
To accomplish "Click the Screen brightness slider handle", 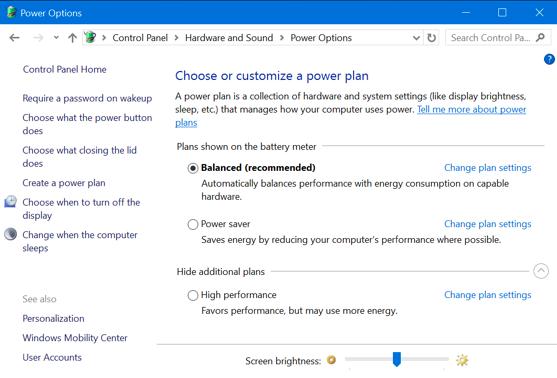I will [x=397, y=359].
